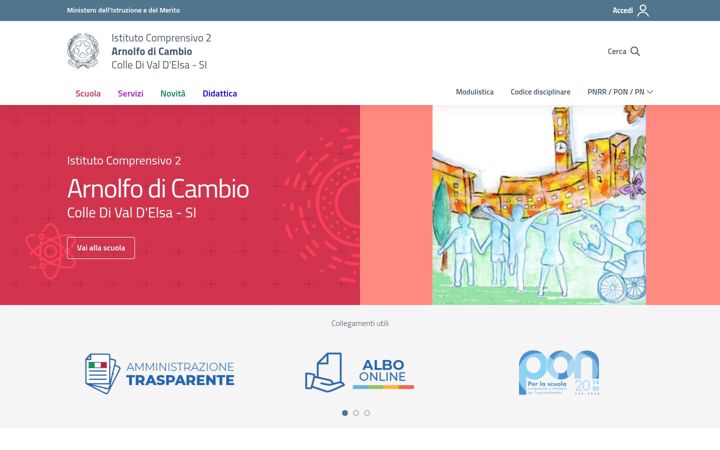This screenshot has height=450, width=720.
Task: Open the Amministrazione Trasparente banner
Action: tap(160, 373)
